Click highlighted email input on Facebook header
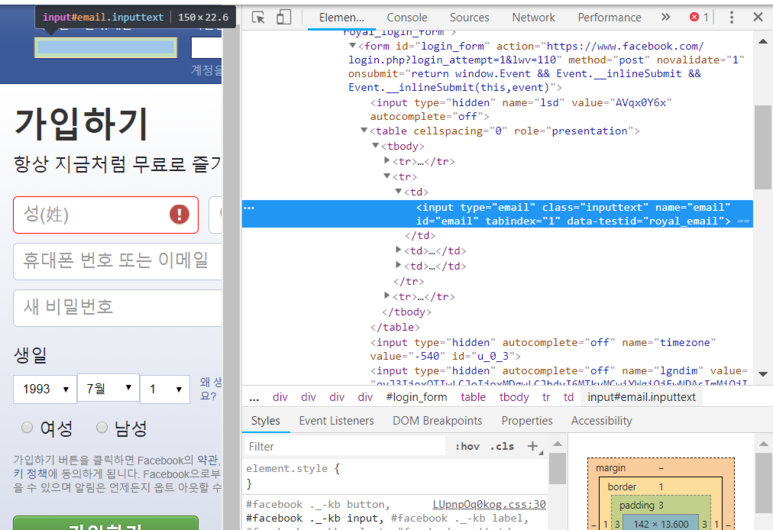 click(105, 48)
